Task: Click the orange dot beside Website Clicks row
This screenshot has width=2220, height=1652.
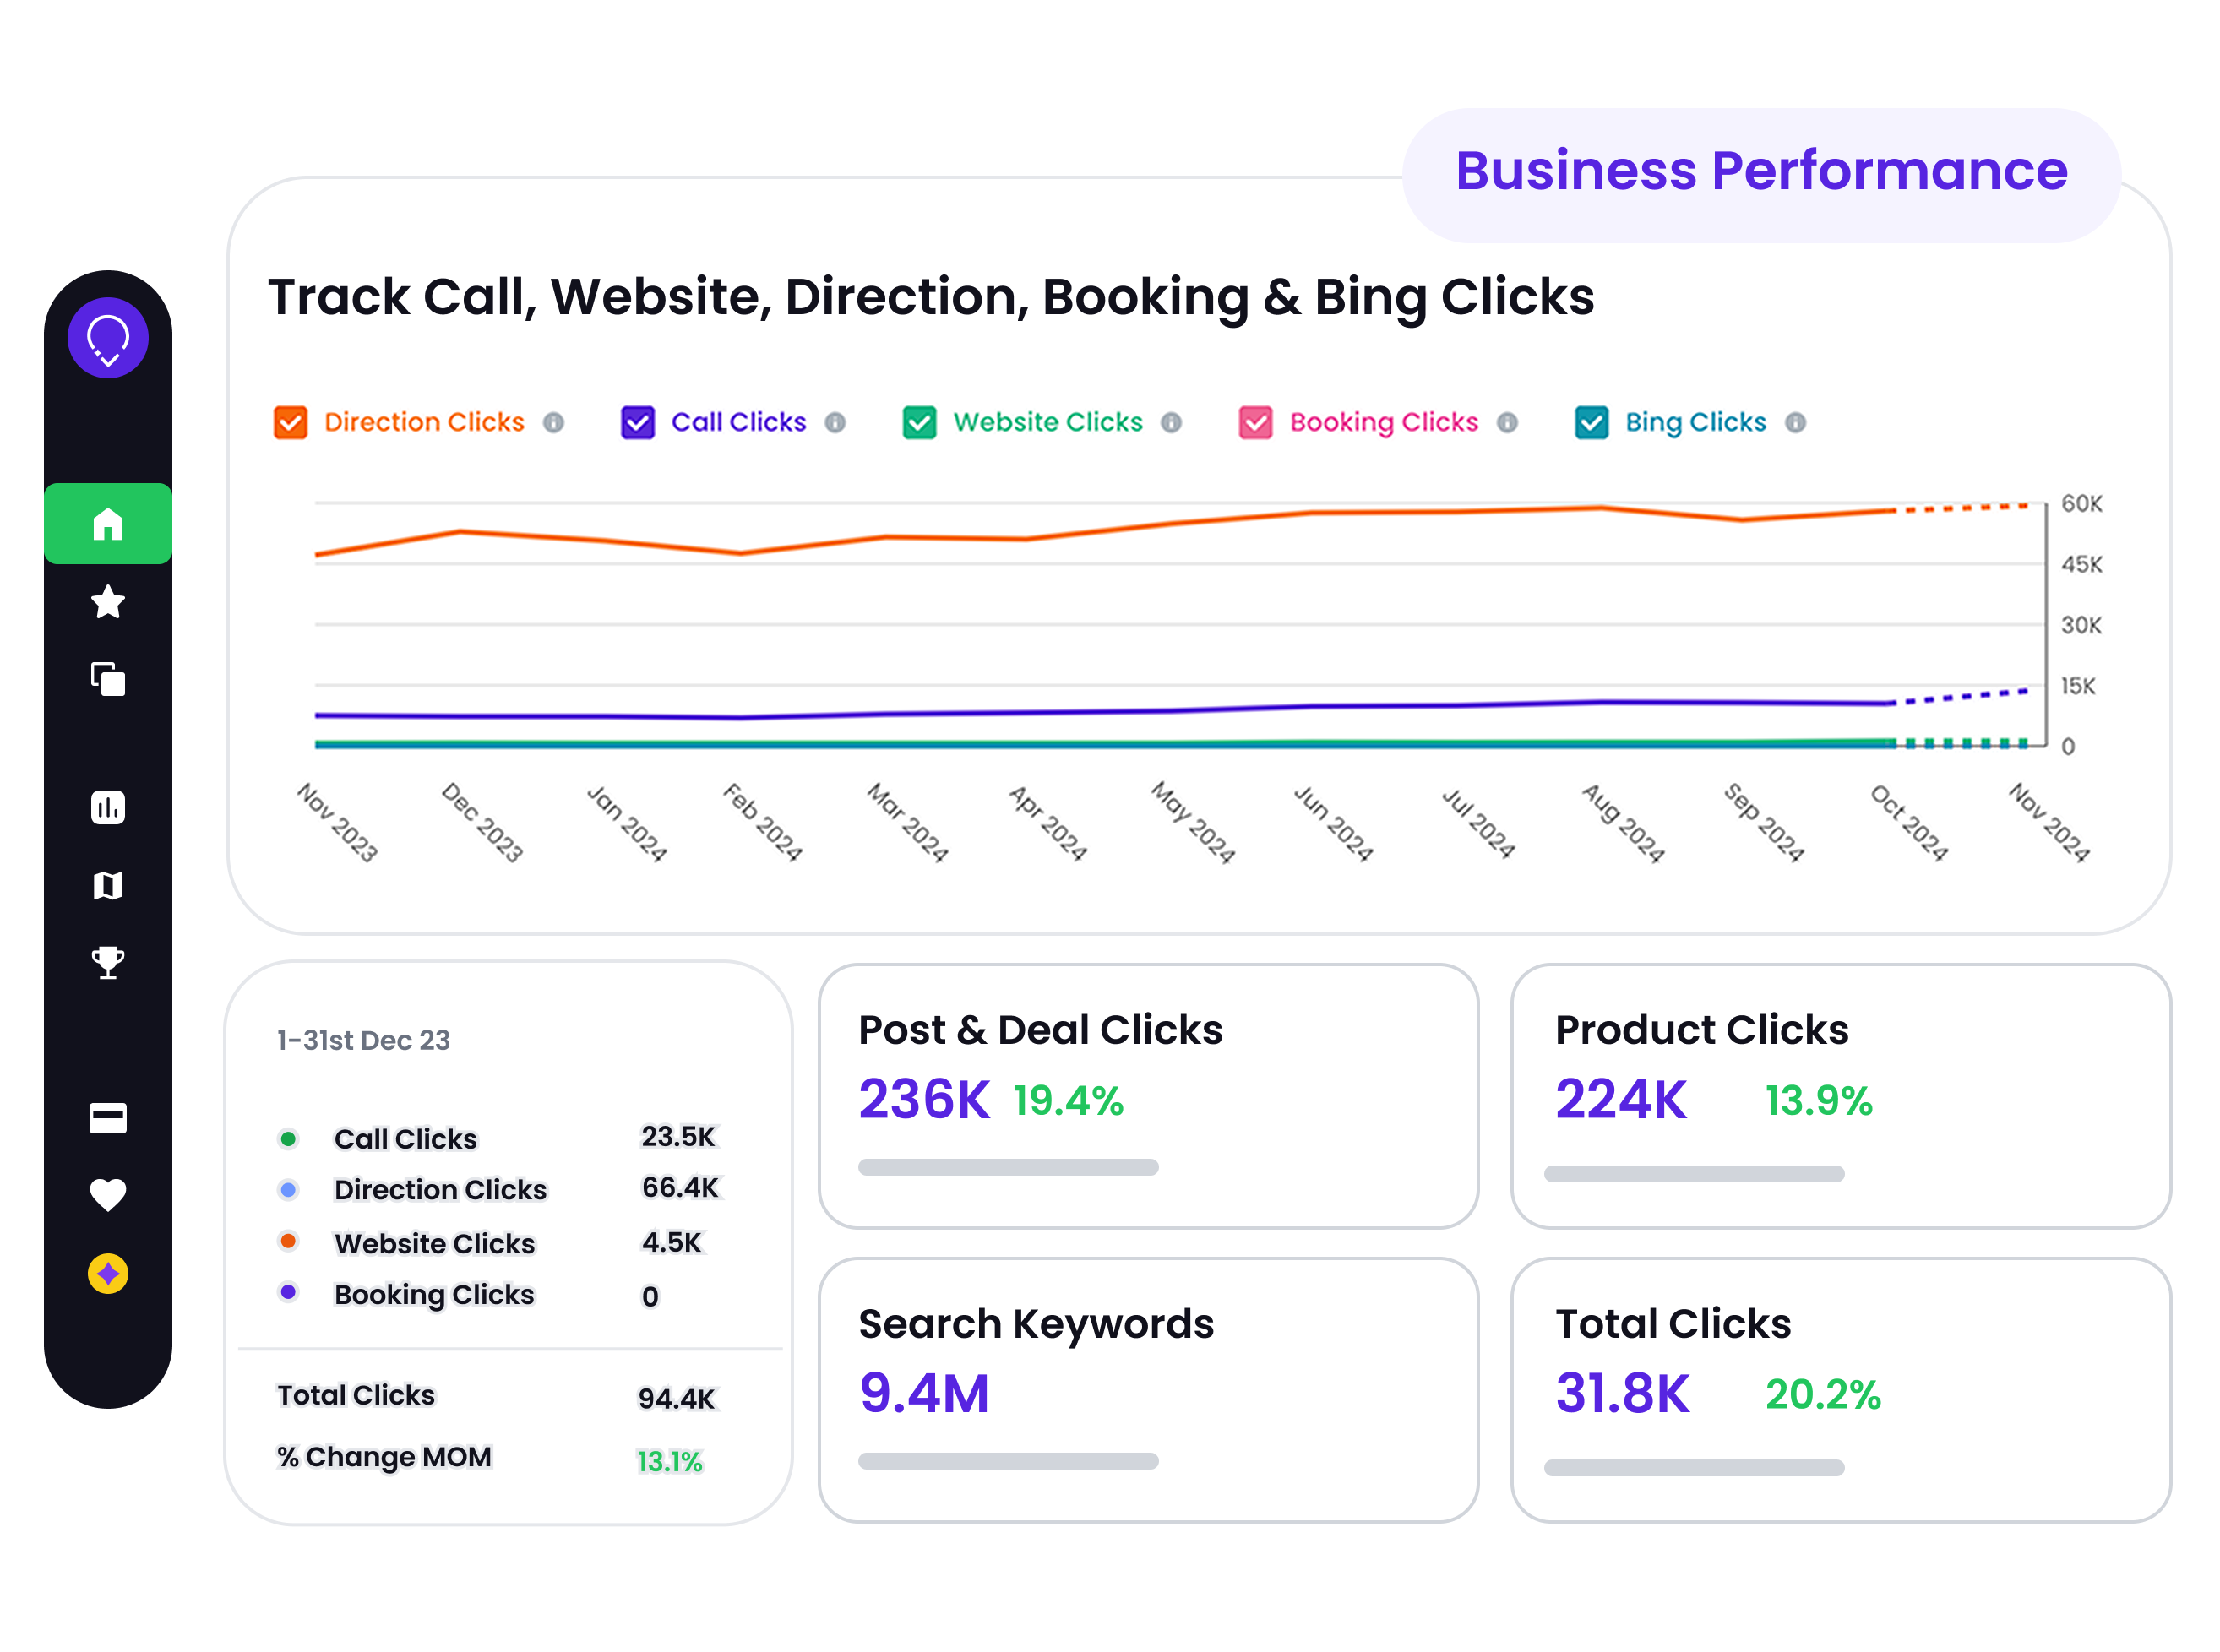Action: click(x=288, y=1241)
